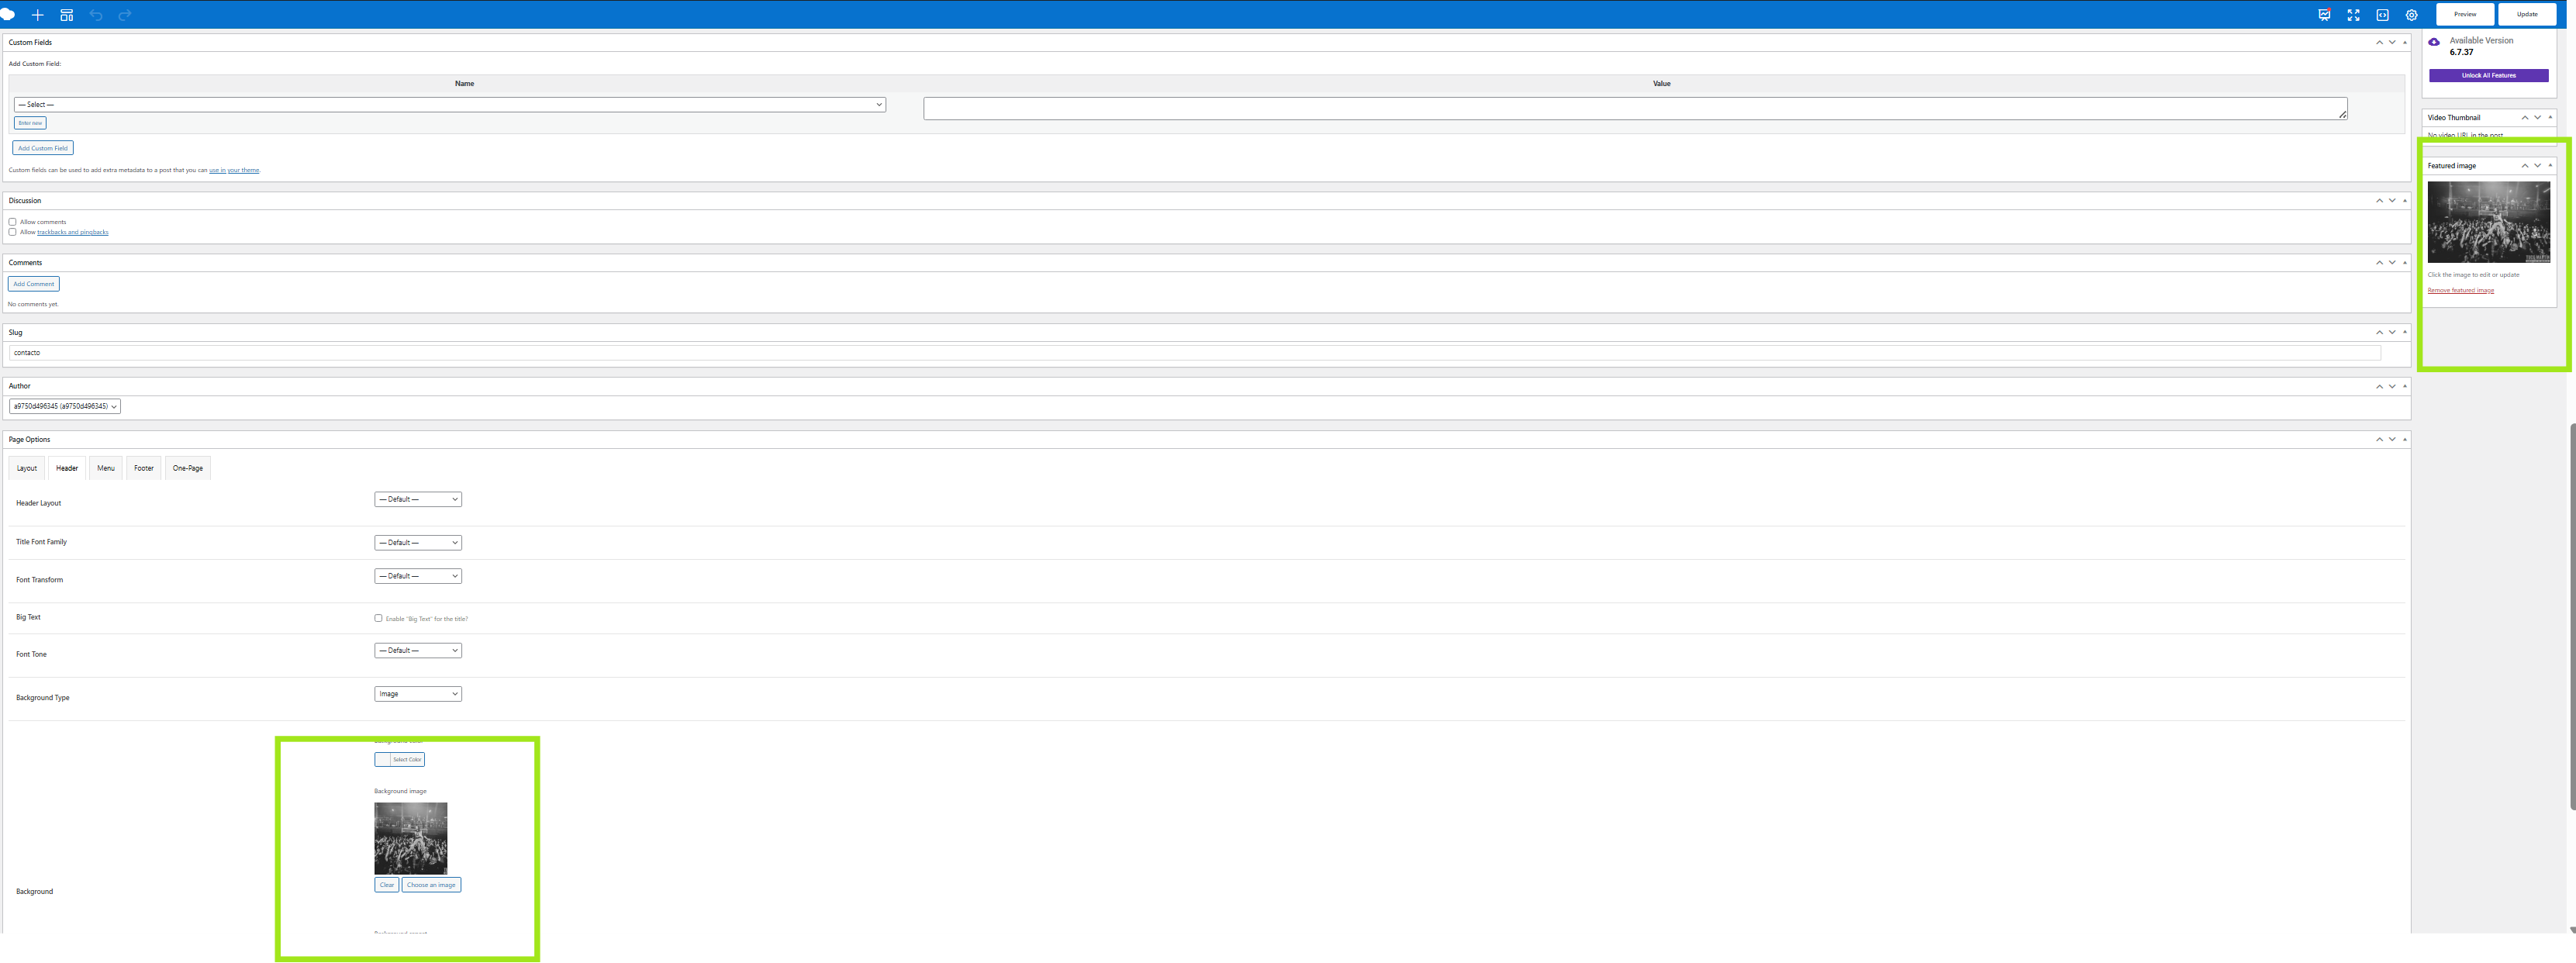This screenshot has width=2576, height=963.
Task: Switch to the Footer tab in Page Options
Action: [144, 468]
